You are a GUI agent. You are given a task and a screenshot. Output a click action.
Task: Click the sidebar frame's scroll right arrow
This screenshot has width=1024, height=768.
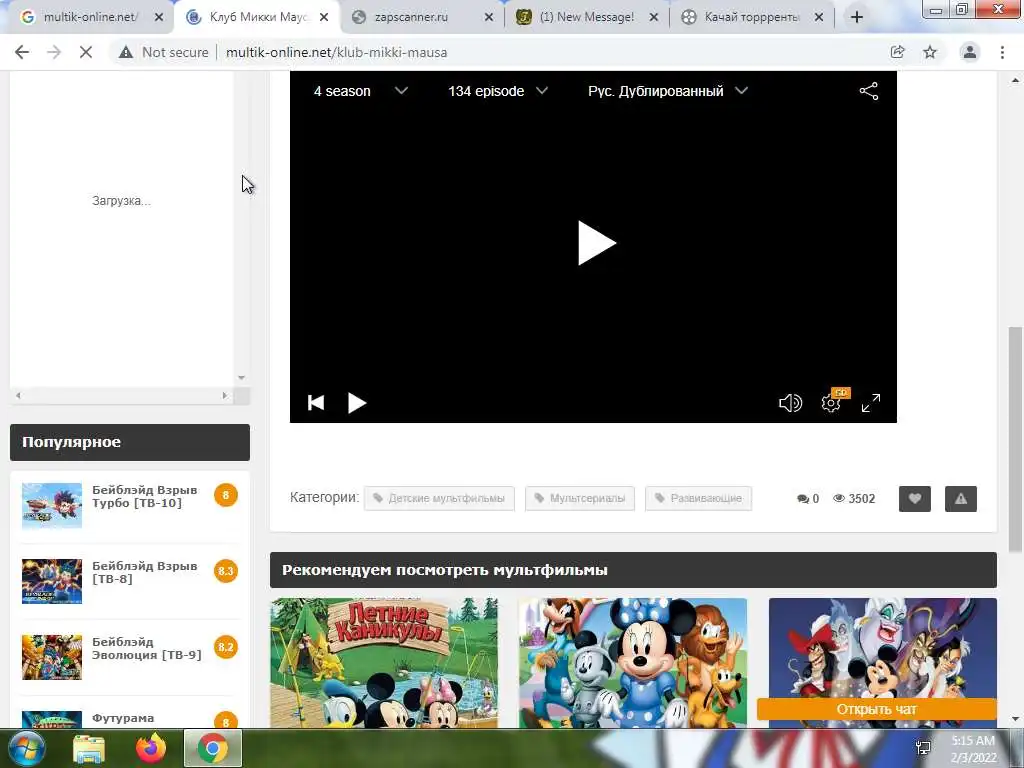pos(225,395)
